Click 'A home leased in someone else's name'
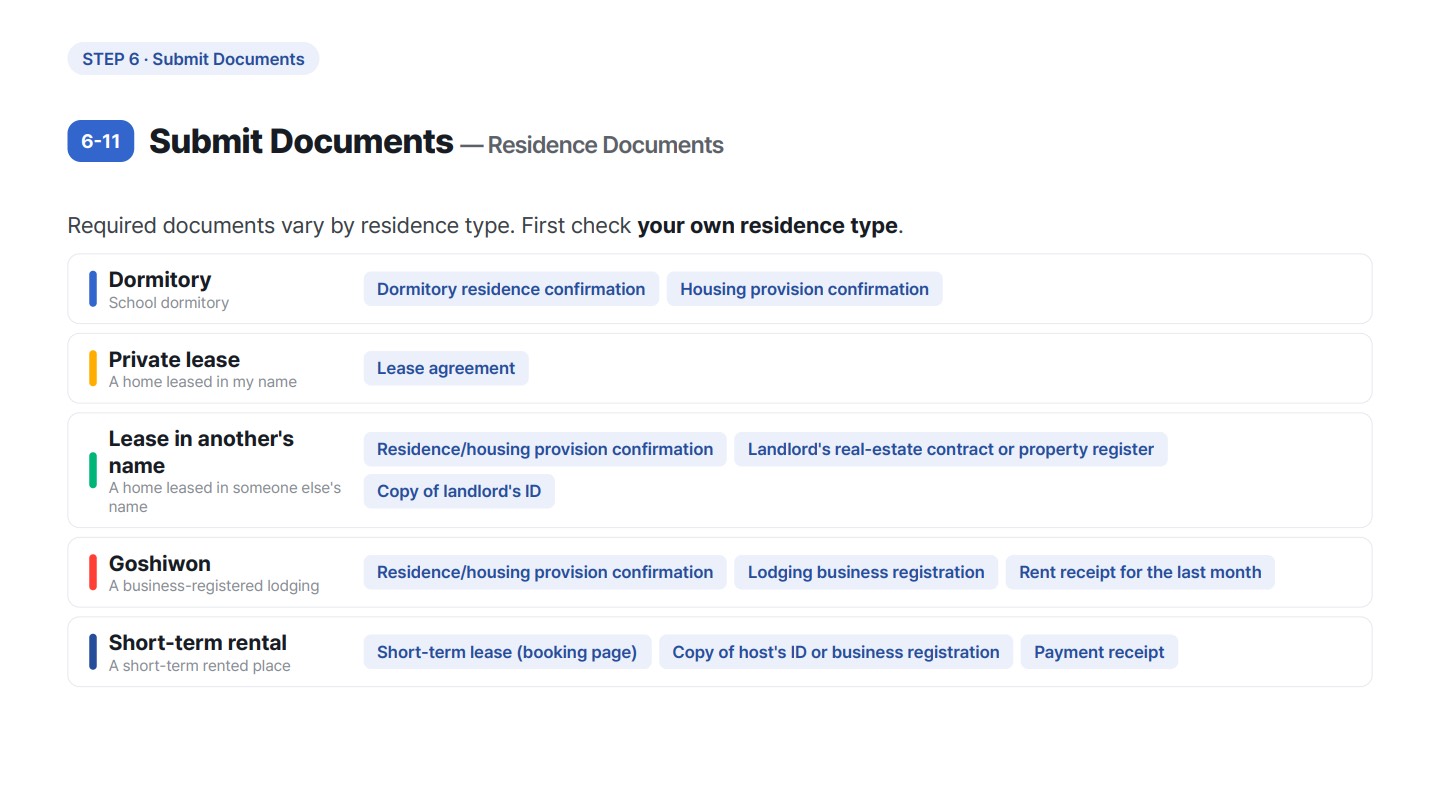 [225, 497]
